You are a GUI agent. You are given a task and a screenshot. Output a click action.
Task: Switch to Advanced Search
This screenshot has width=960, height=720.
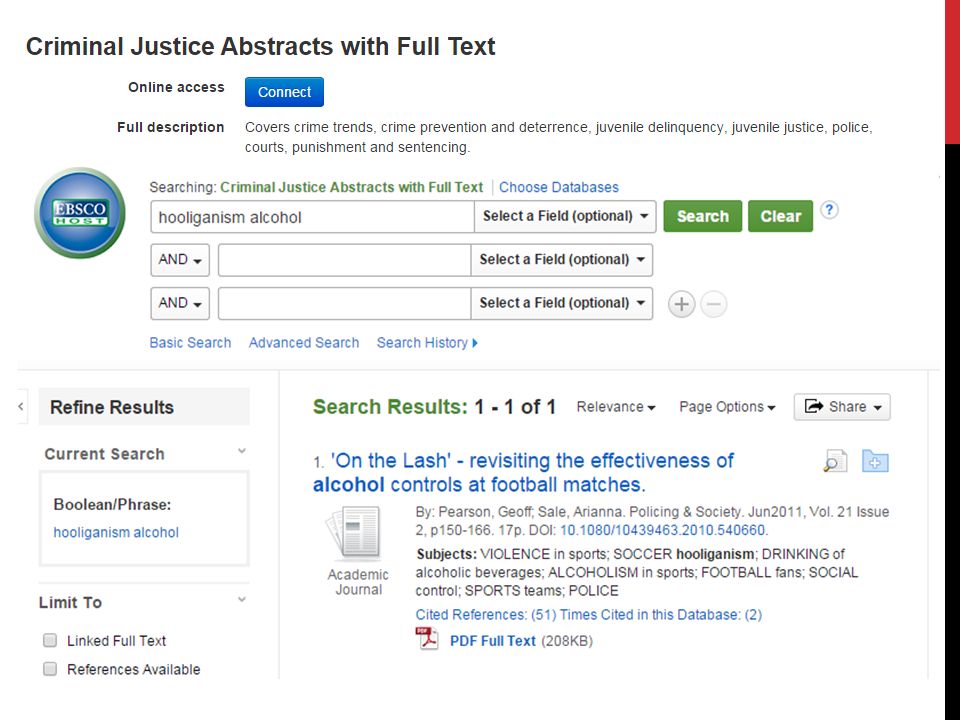304,343
